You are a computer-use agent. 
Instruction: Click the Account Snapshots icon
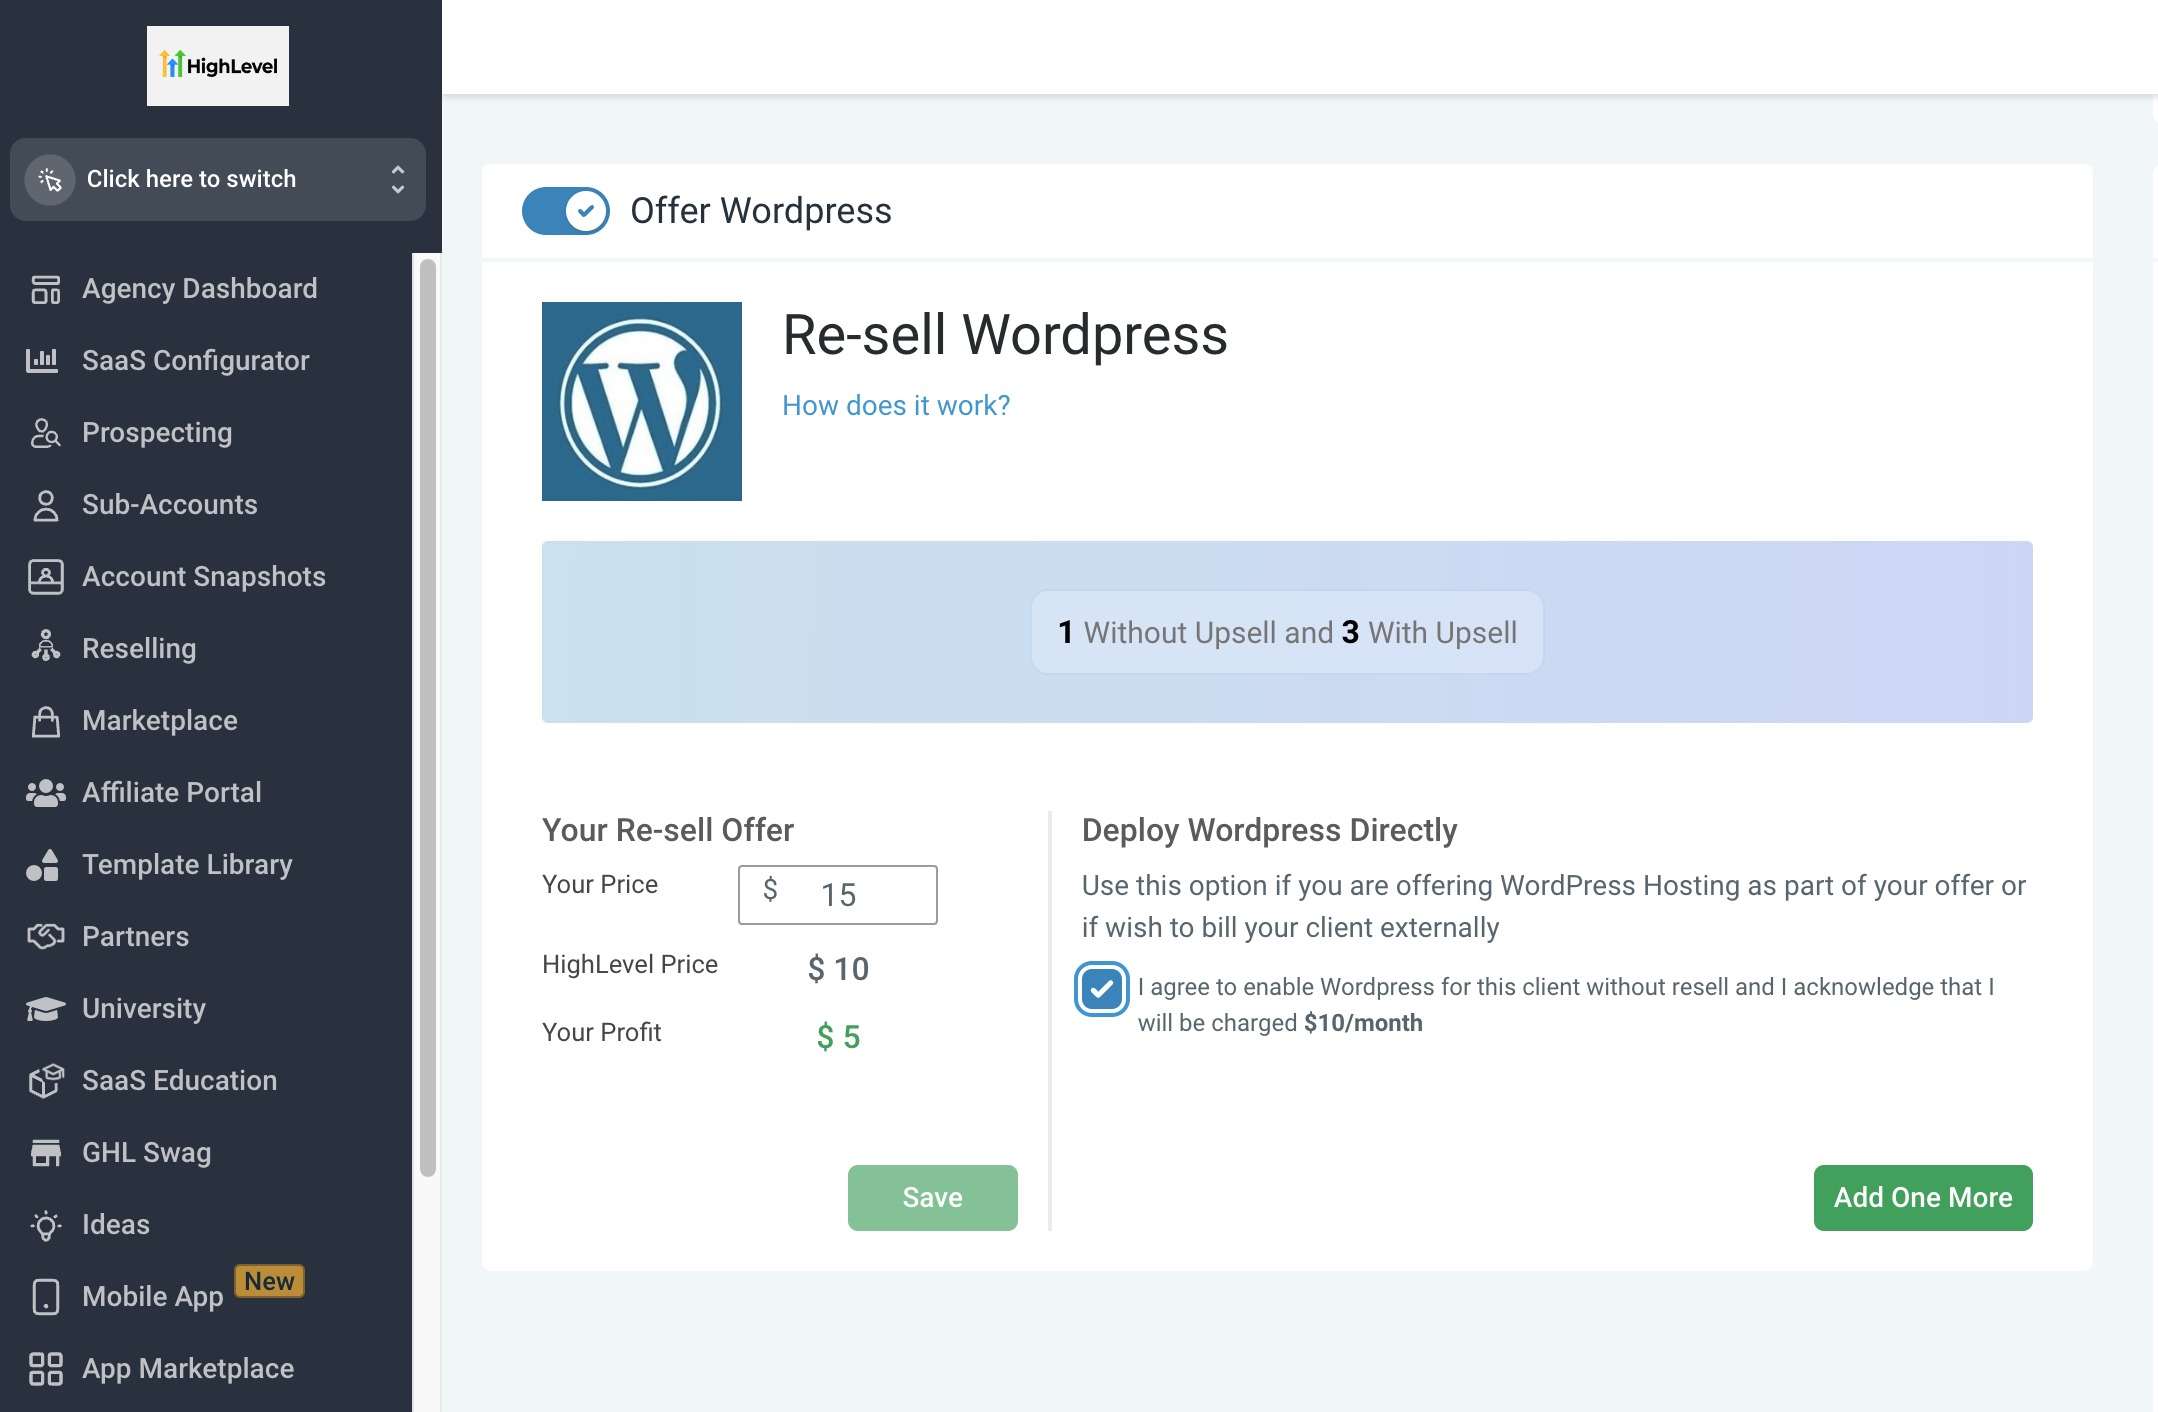click(46, 577)
